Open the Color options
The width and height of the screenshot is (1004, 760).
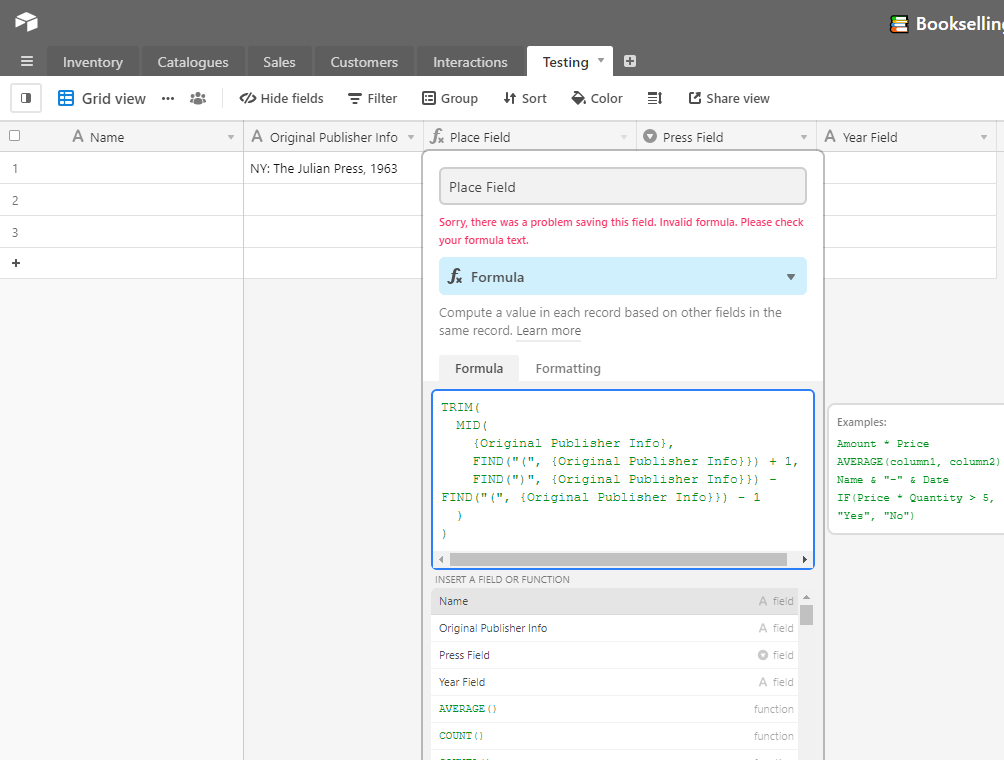point(597,99)
